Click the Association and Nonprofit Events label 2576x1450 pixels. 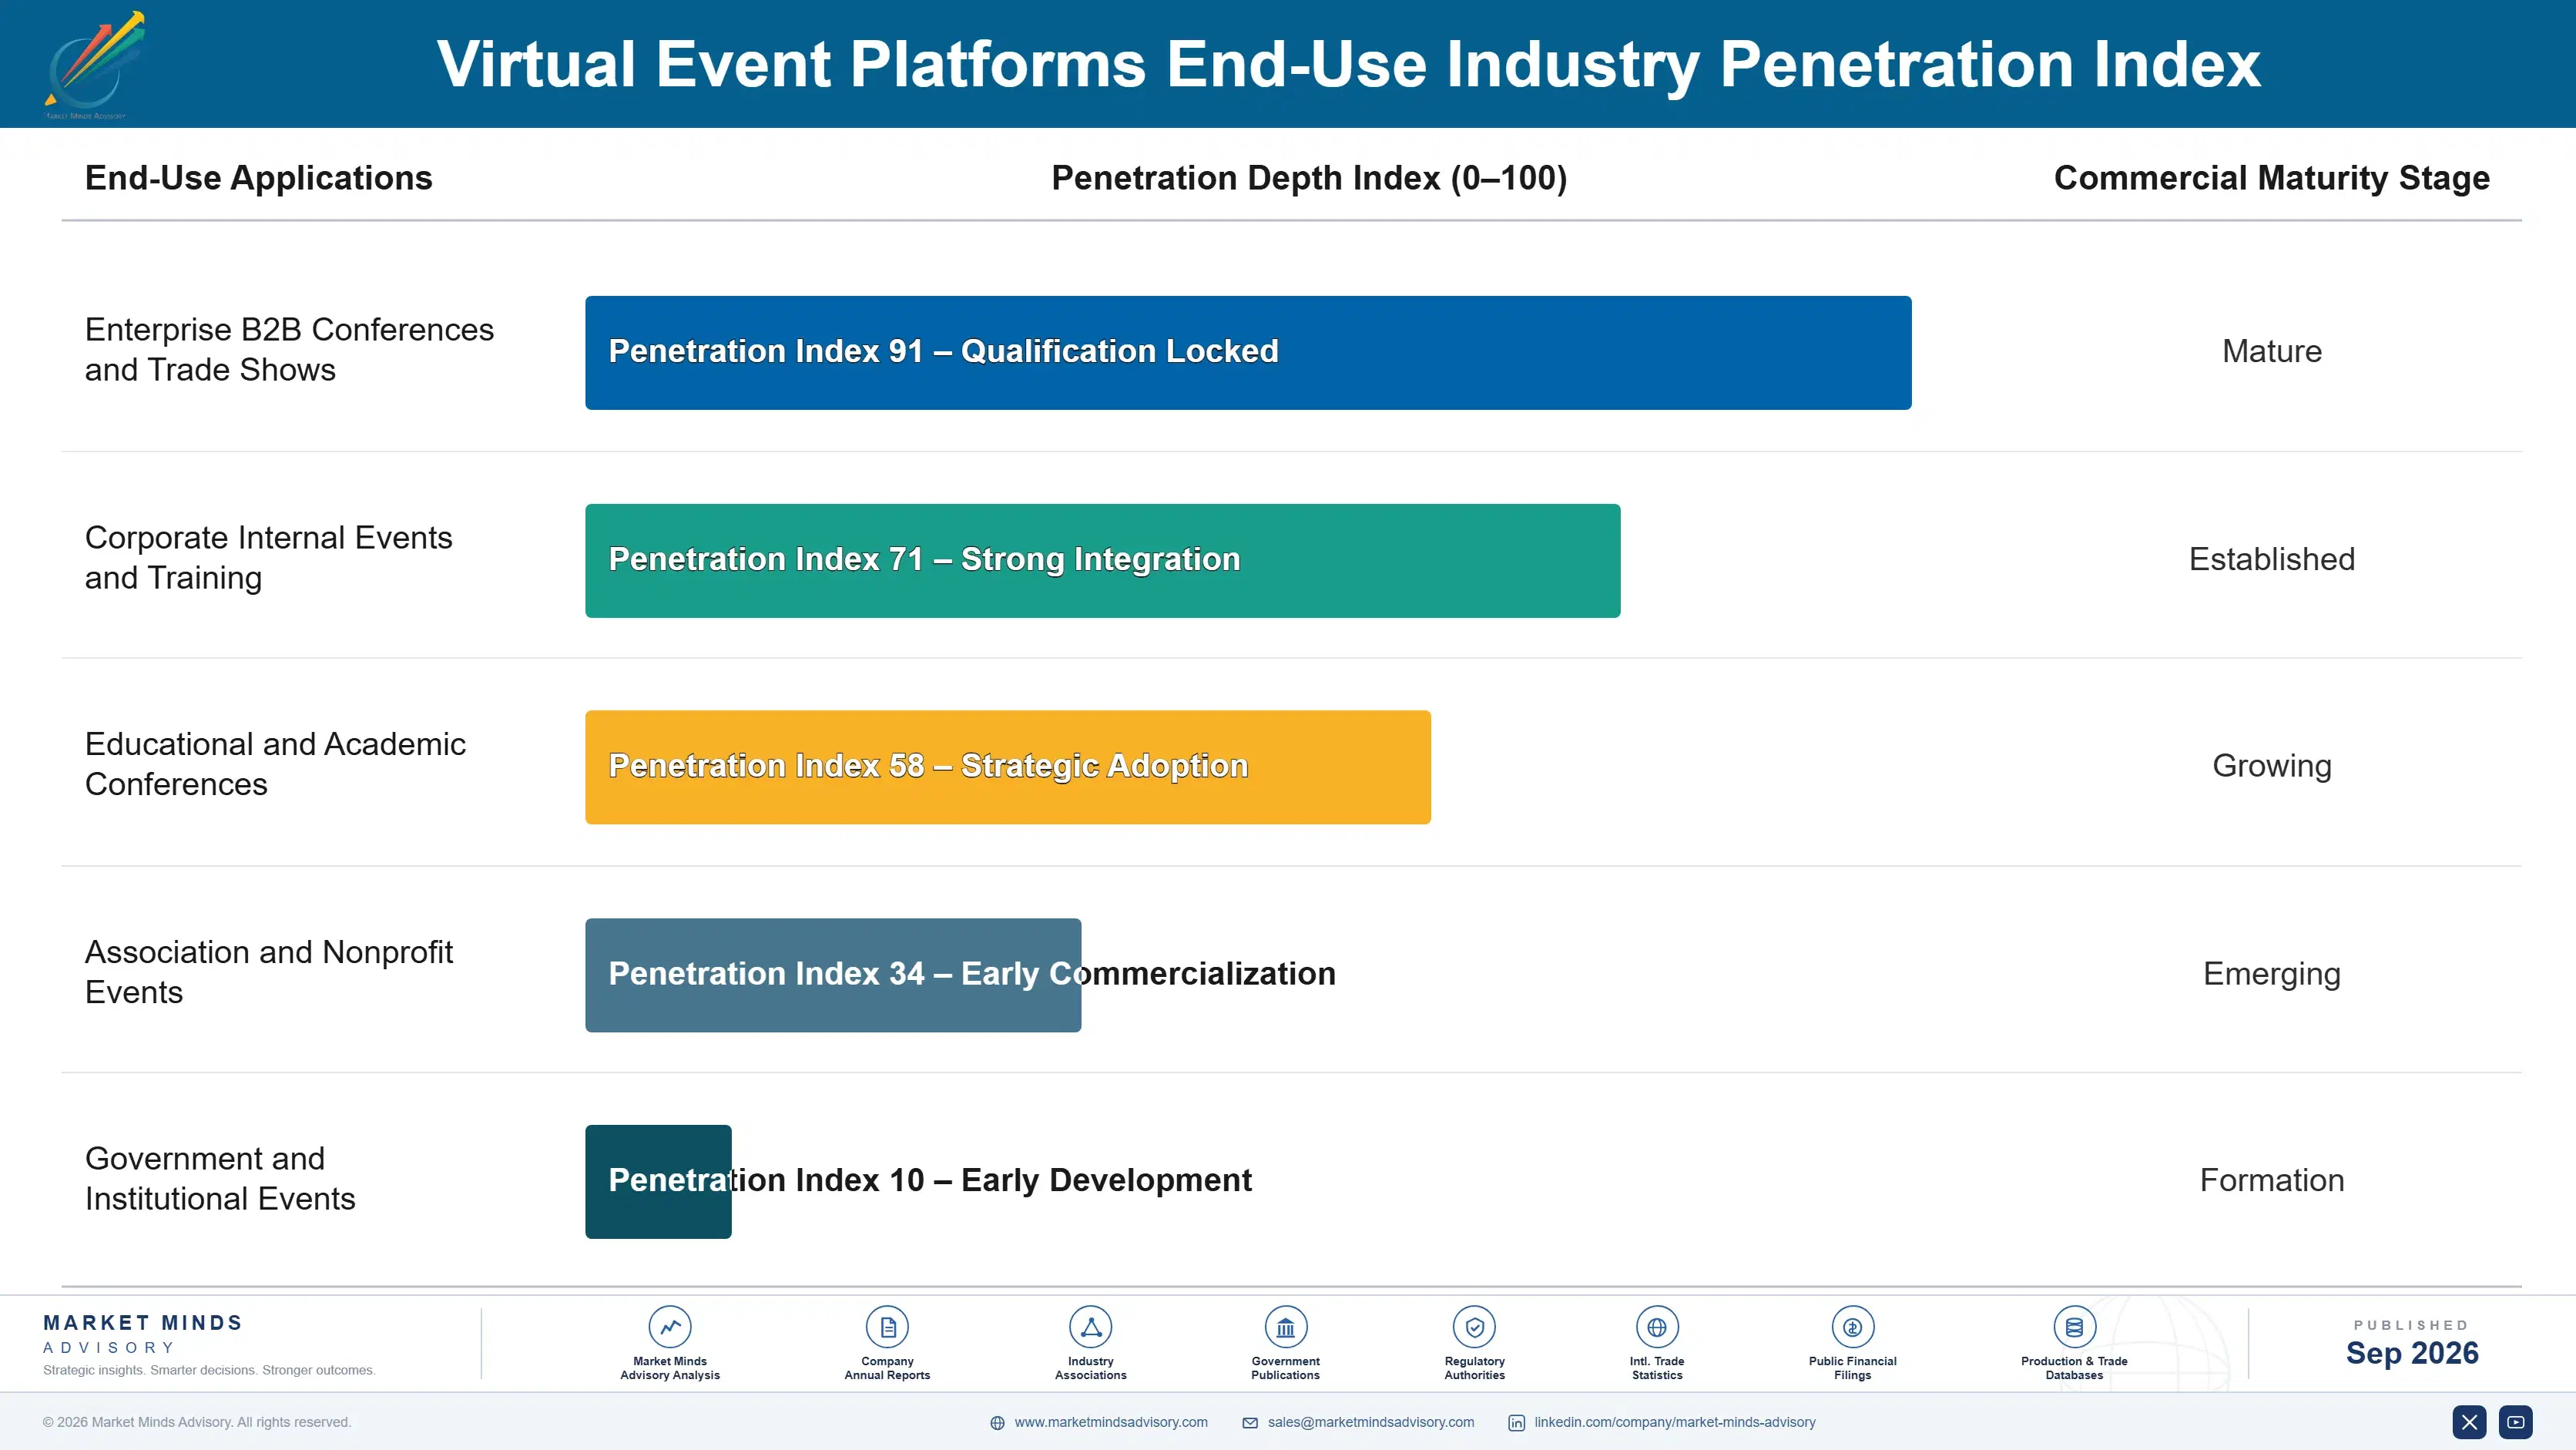click(x=268, y=972)
